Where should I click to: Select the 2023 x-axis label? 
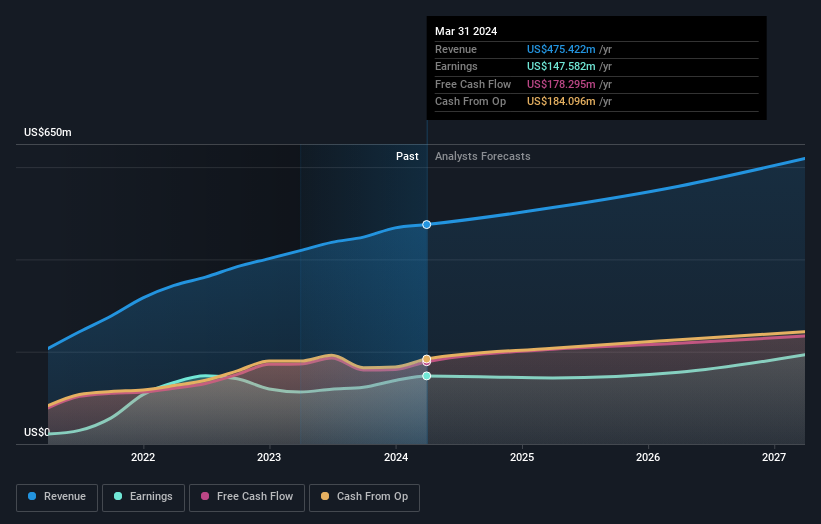(x=269, y=457)
